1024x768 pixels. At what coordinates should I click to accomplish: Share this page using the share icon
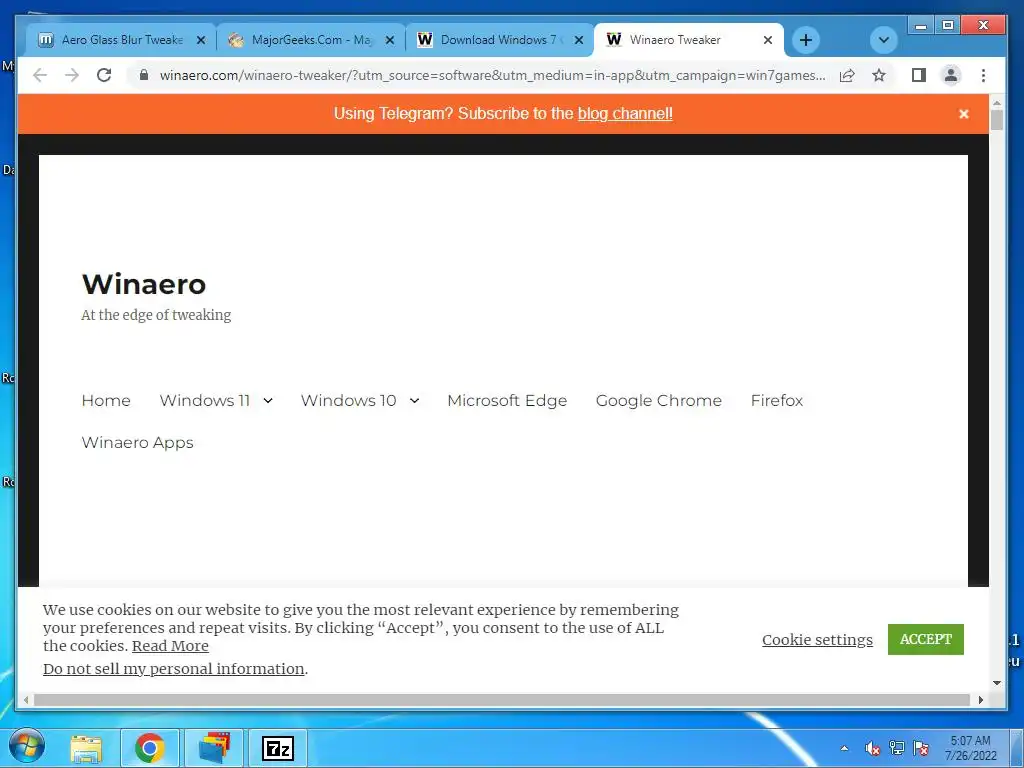coord(847,75)
